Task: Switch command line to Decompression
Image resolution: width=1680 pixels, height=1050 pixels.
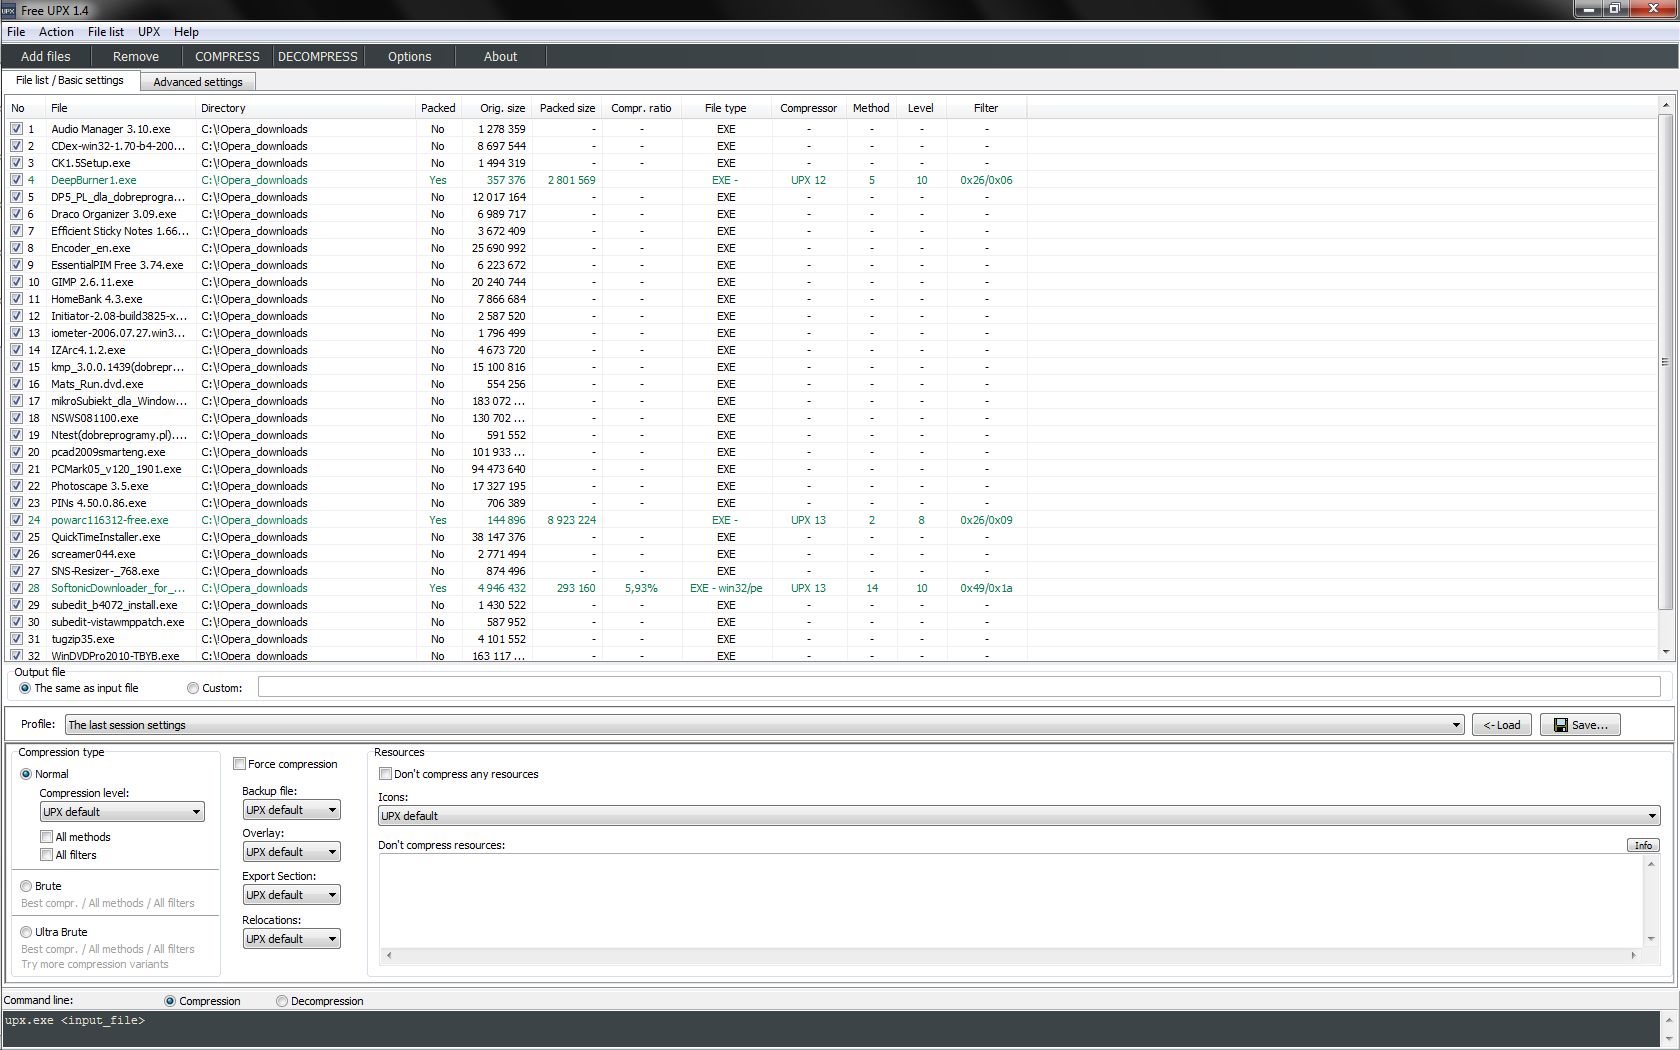Action: coord(282,1001)
